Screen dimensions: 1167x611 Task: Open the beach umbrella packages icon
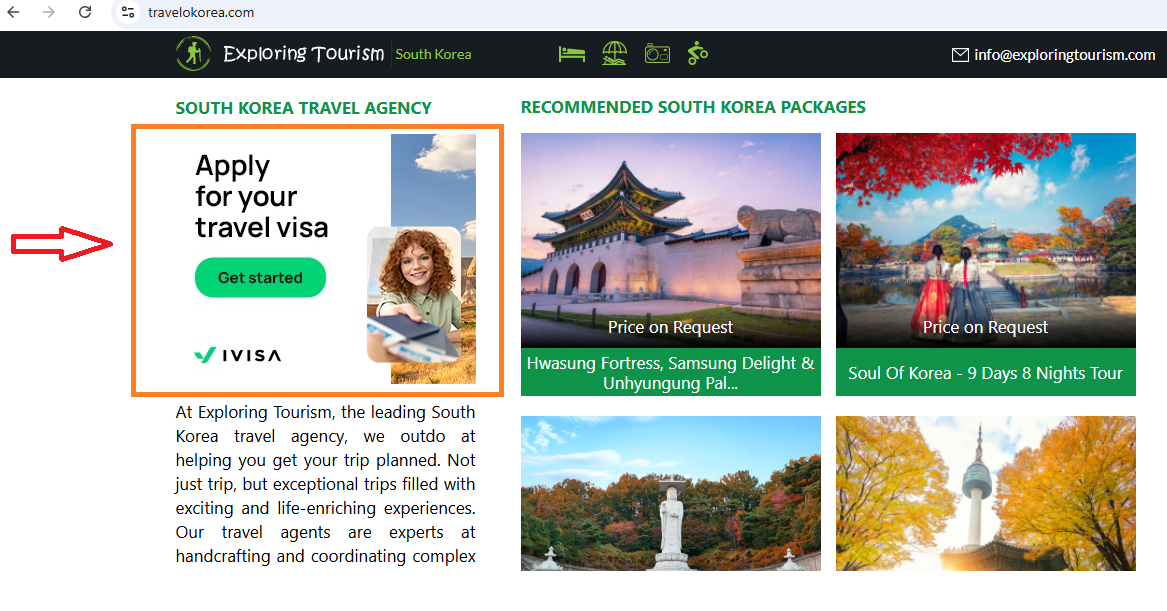pos(614,54)
